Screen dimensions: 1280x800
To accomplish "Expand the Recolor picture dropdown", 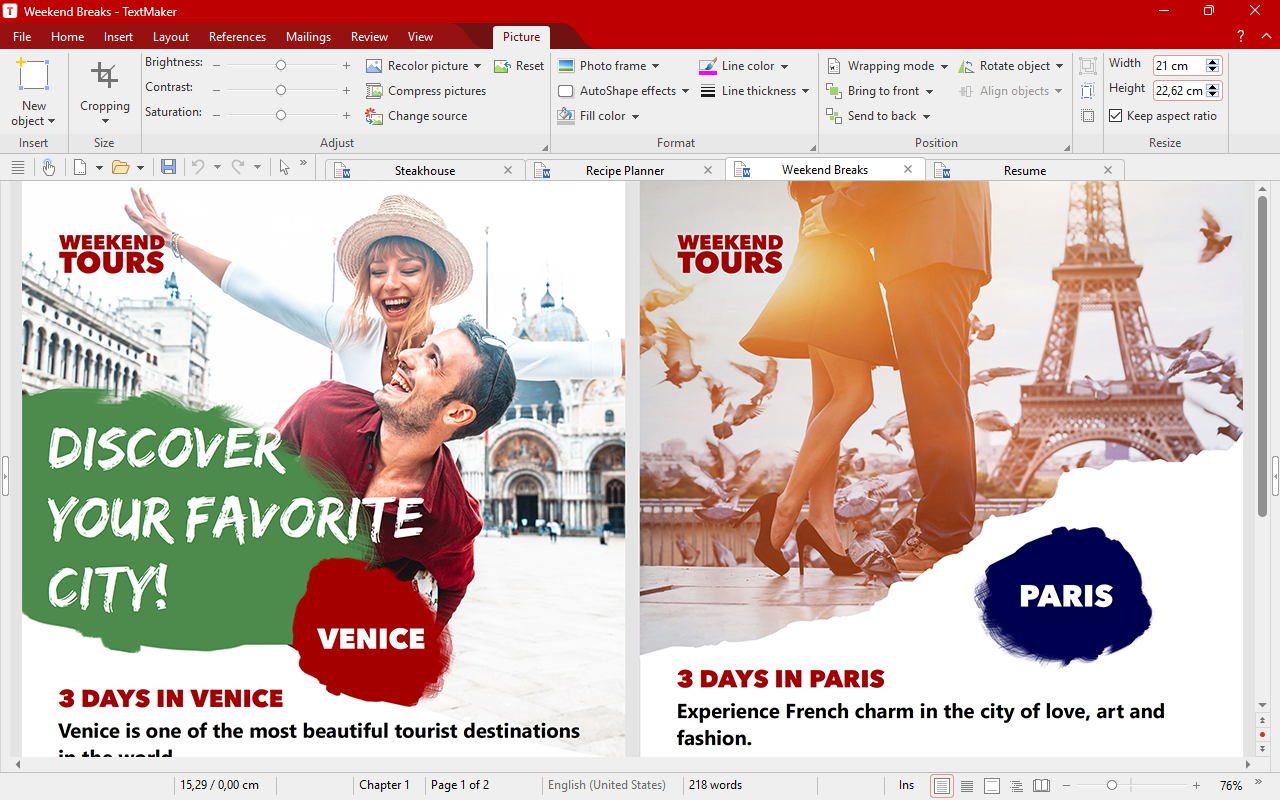I will tap(478, 67).
